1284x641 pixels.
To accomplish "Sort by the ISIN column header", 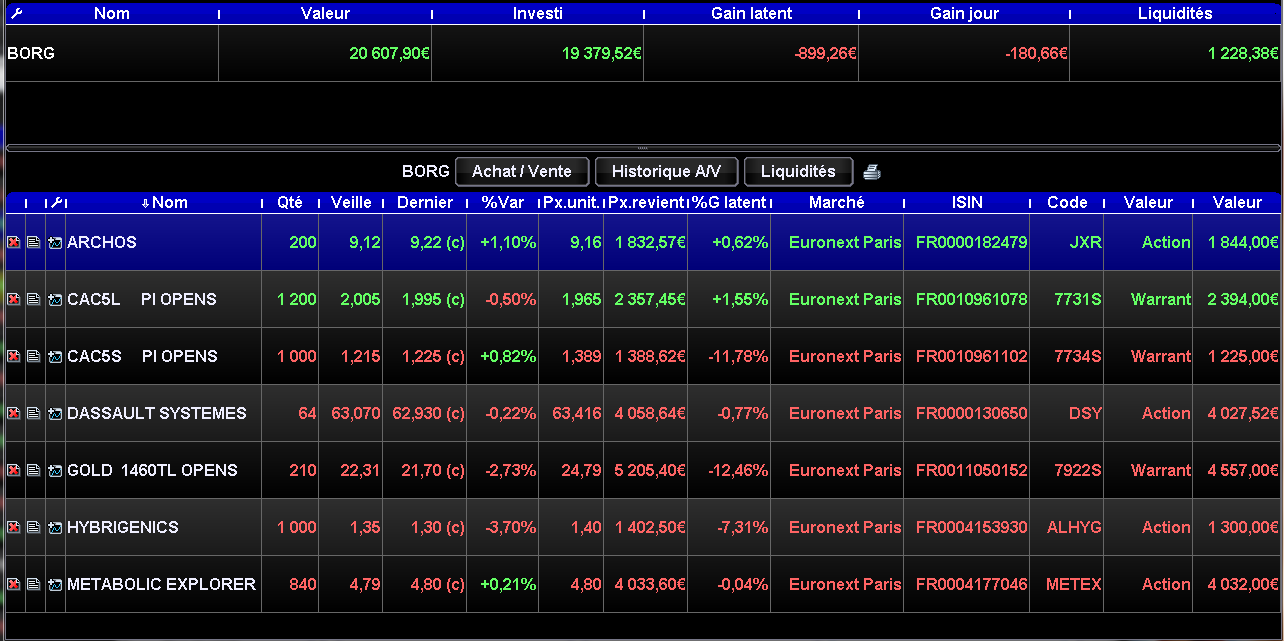I will tap(967, 202).
